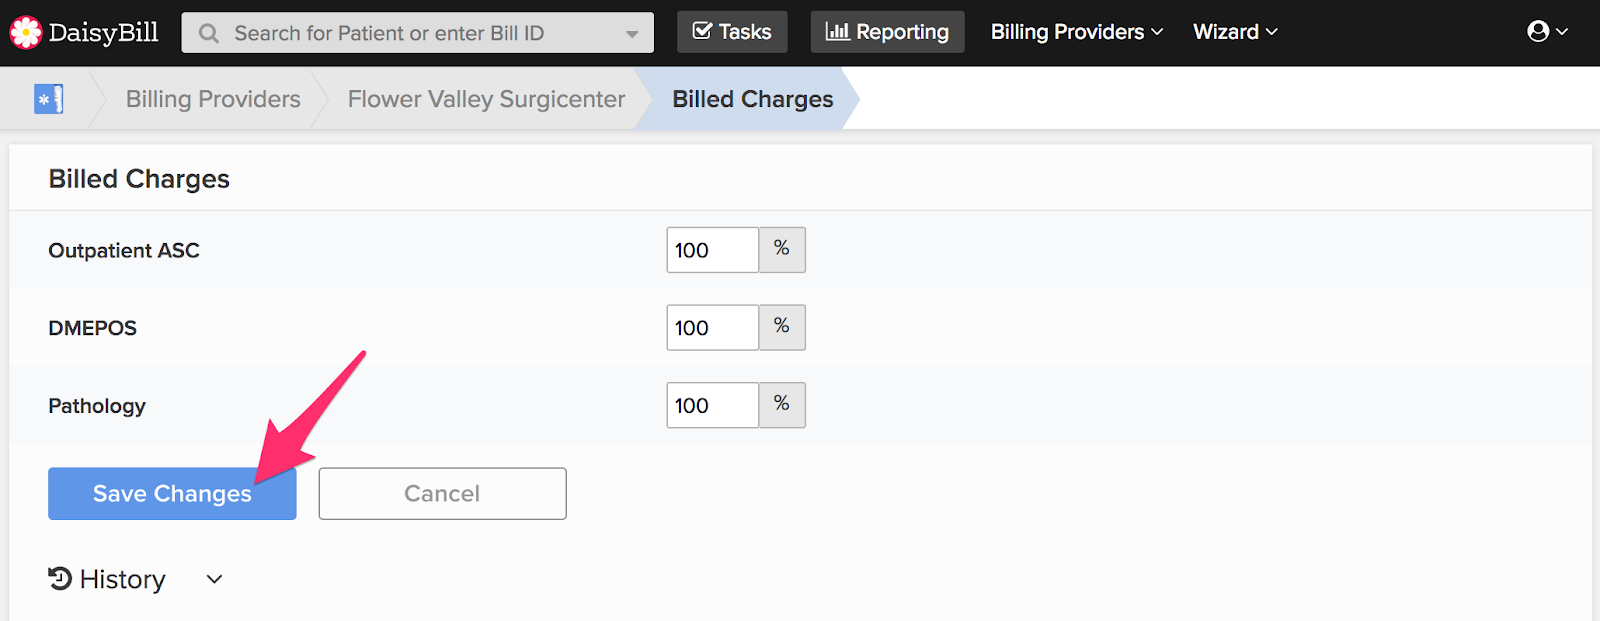Open the Reporting page
The height and width of the screenshot is (621, 1600).
coord(887,32)
